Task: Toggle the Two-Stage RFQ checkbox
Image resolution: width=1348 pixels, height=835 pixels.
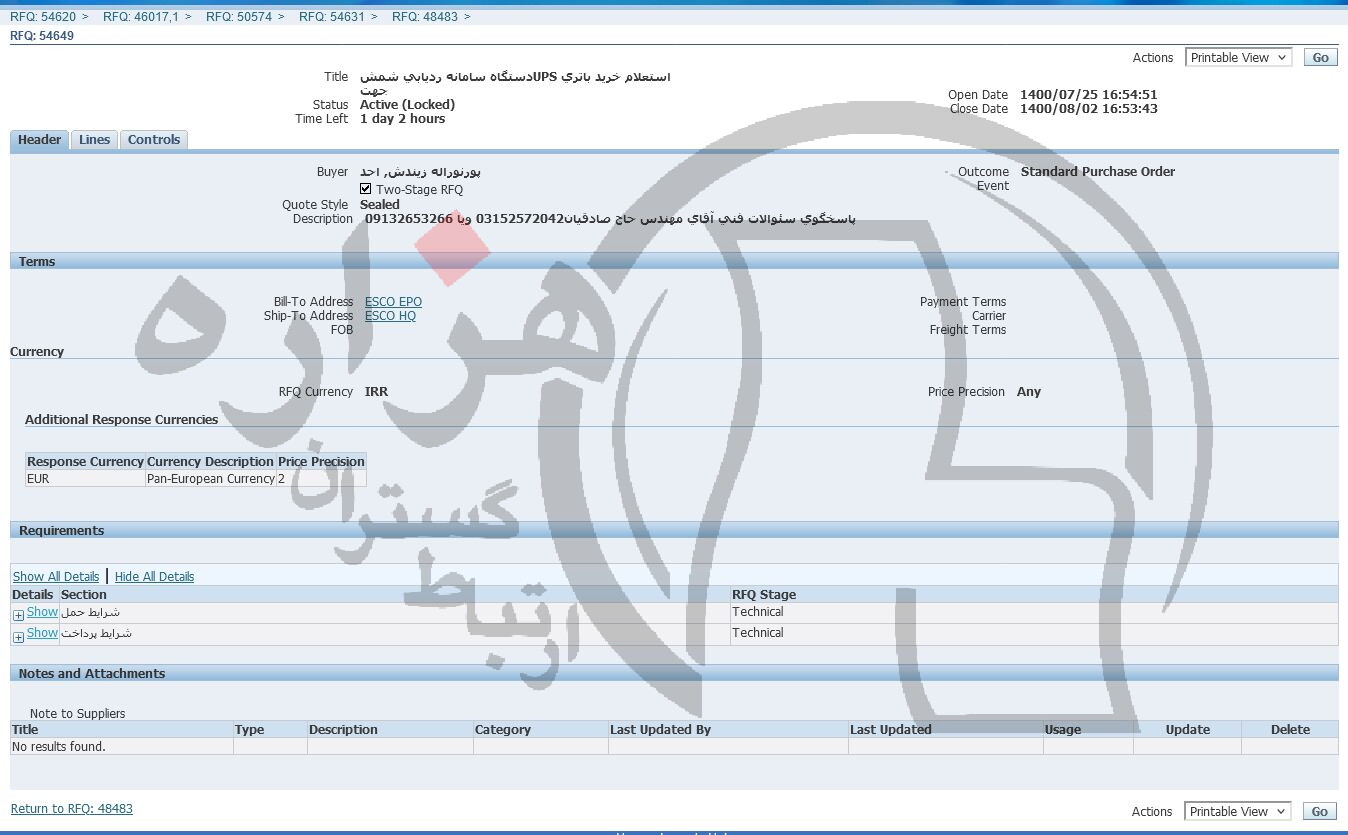Action: pos(366,189)
